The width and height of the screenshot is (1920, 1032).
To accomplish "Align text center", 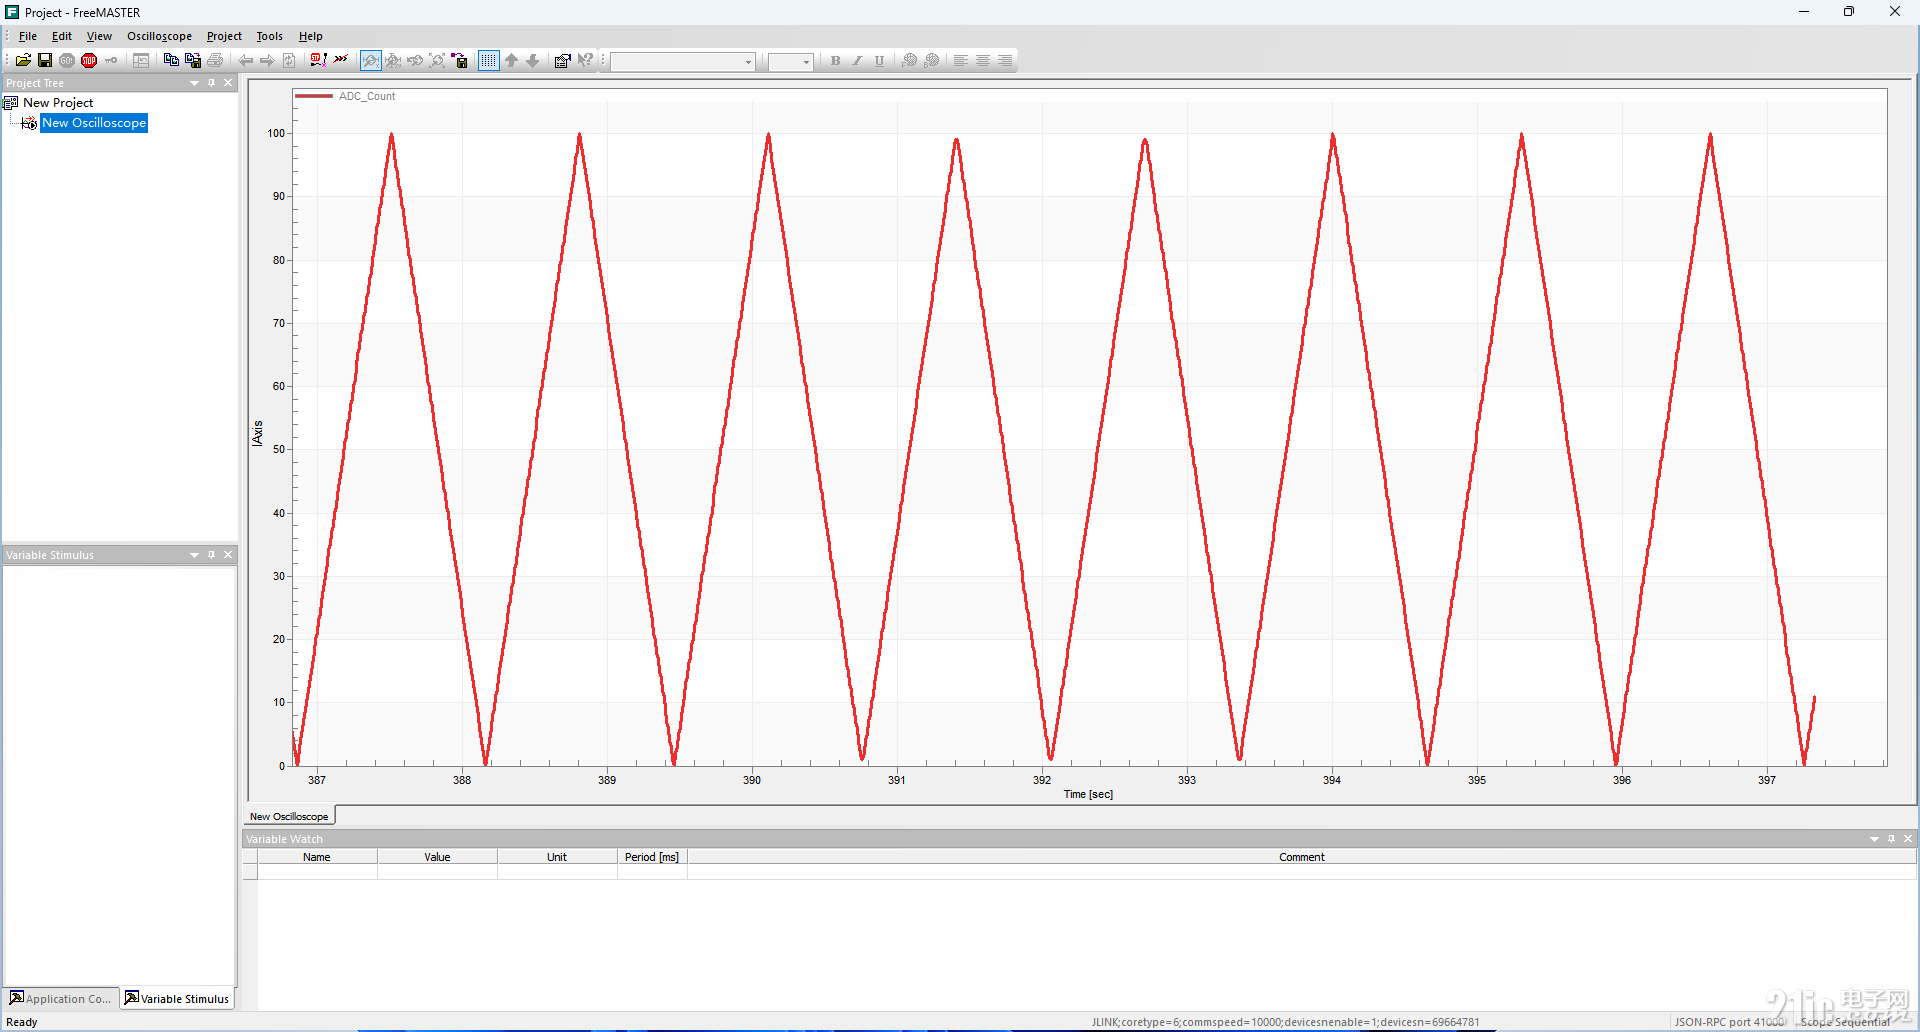I will pyautogui.click(x=982, y=61).
